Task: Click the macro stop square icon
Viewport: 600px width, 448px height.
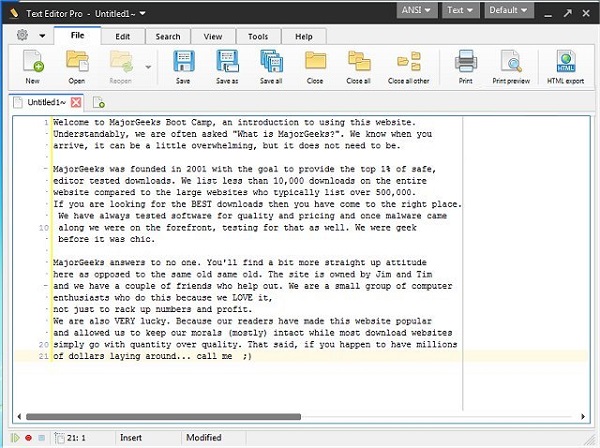Action: pyautogui.click(x=41, y=438)
